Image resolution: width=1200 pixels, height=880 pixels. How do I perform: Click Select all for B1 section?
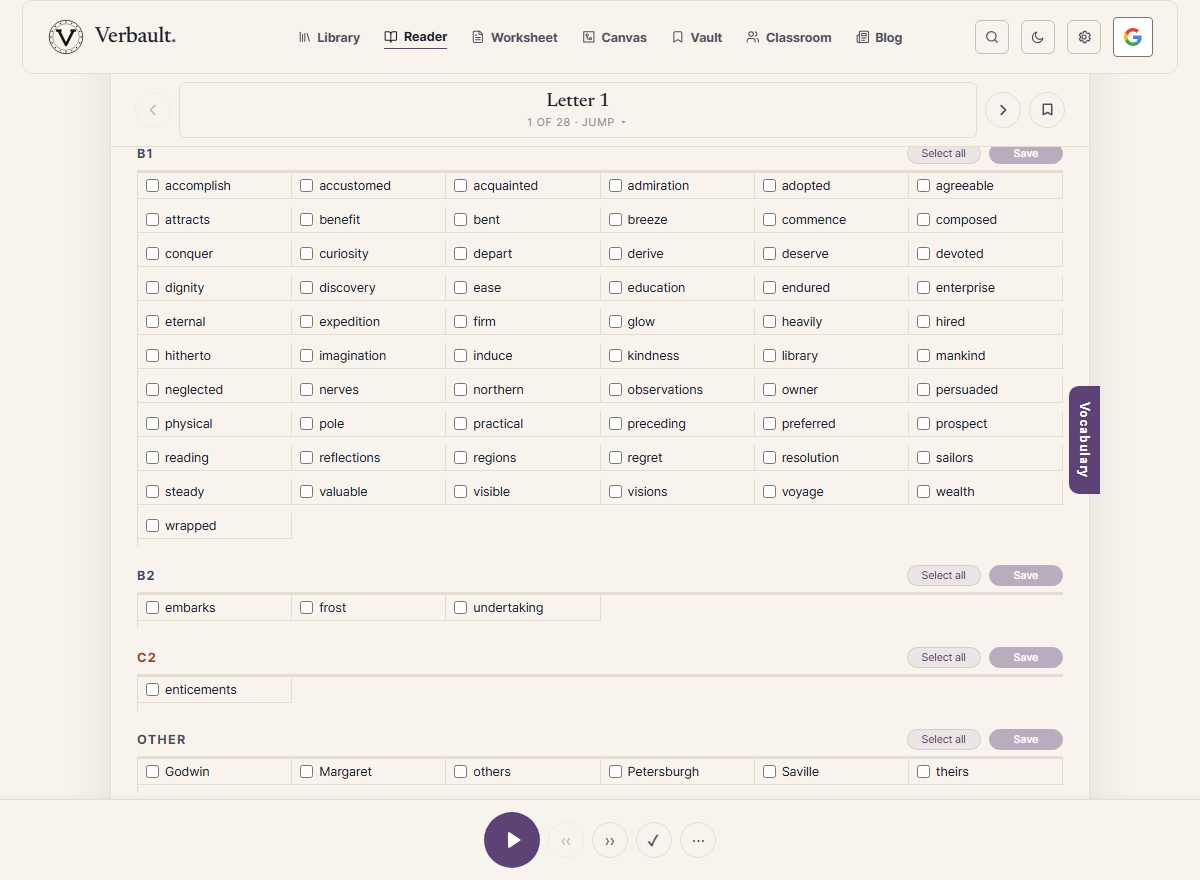(x=944, y=154)
